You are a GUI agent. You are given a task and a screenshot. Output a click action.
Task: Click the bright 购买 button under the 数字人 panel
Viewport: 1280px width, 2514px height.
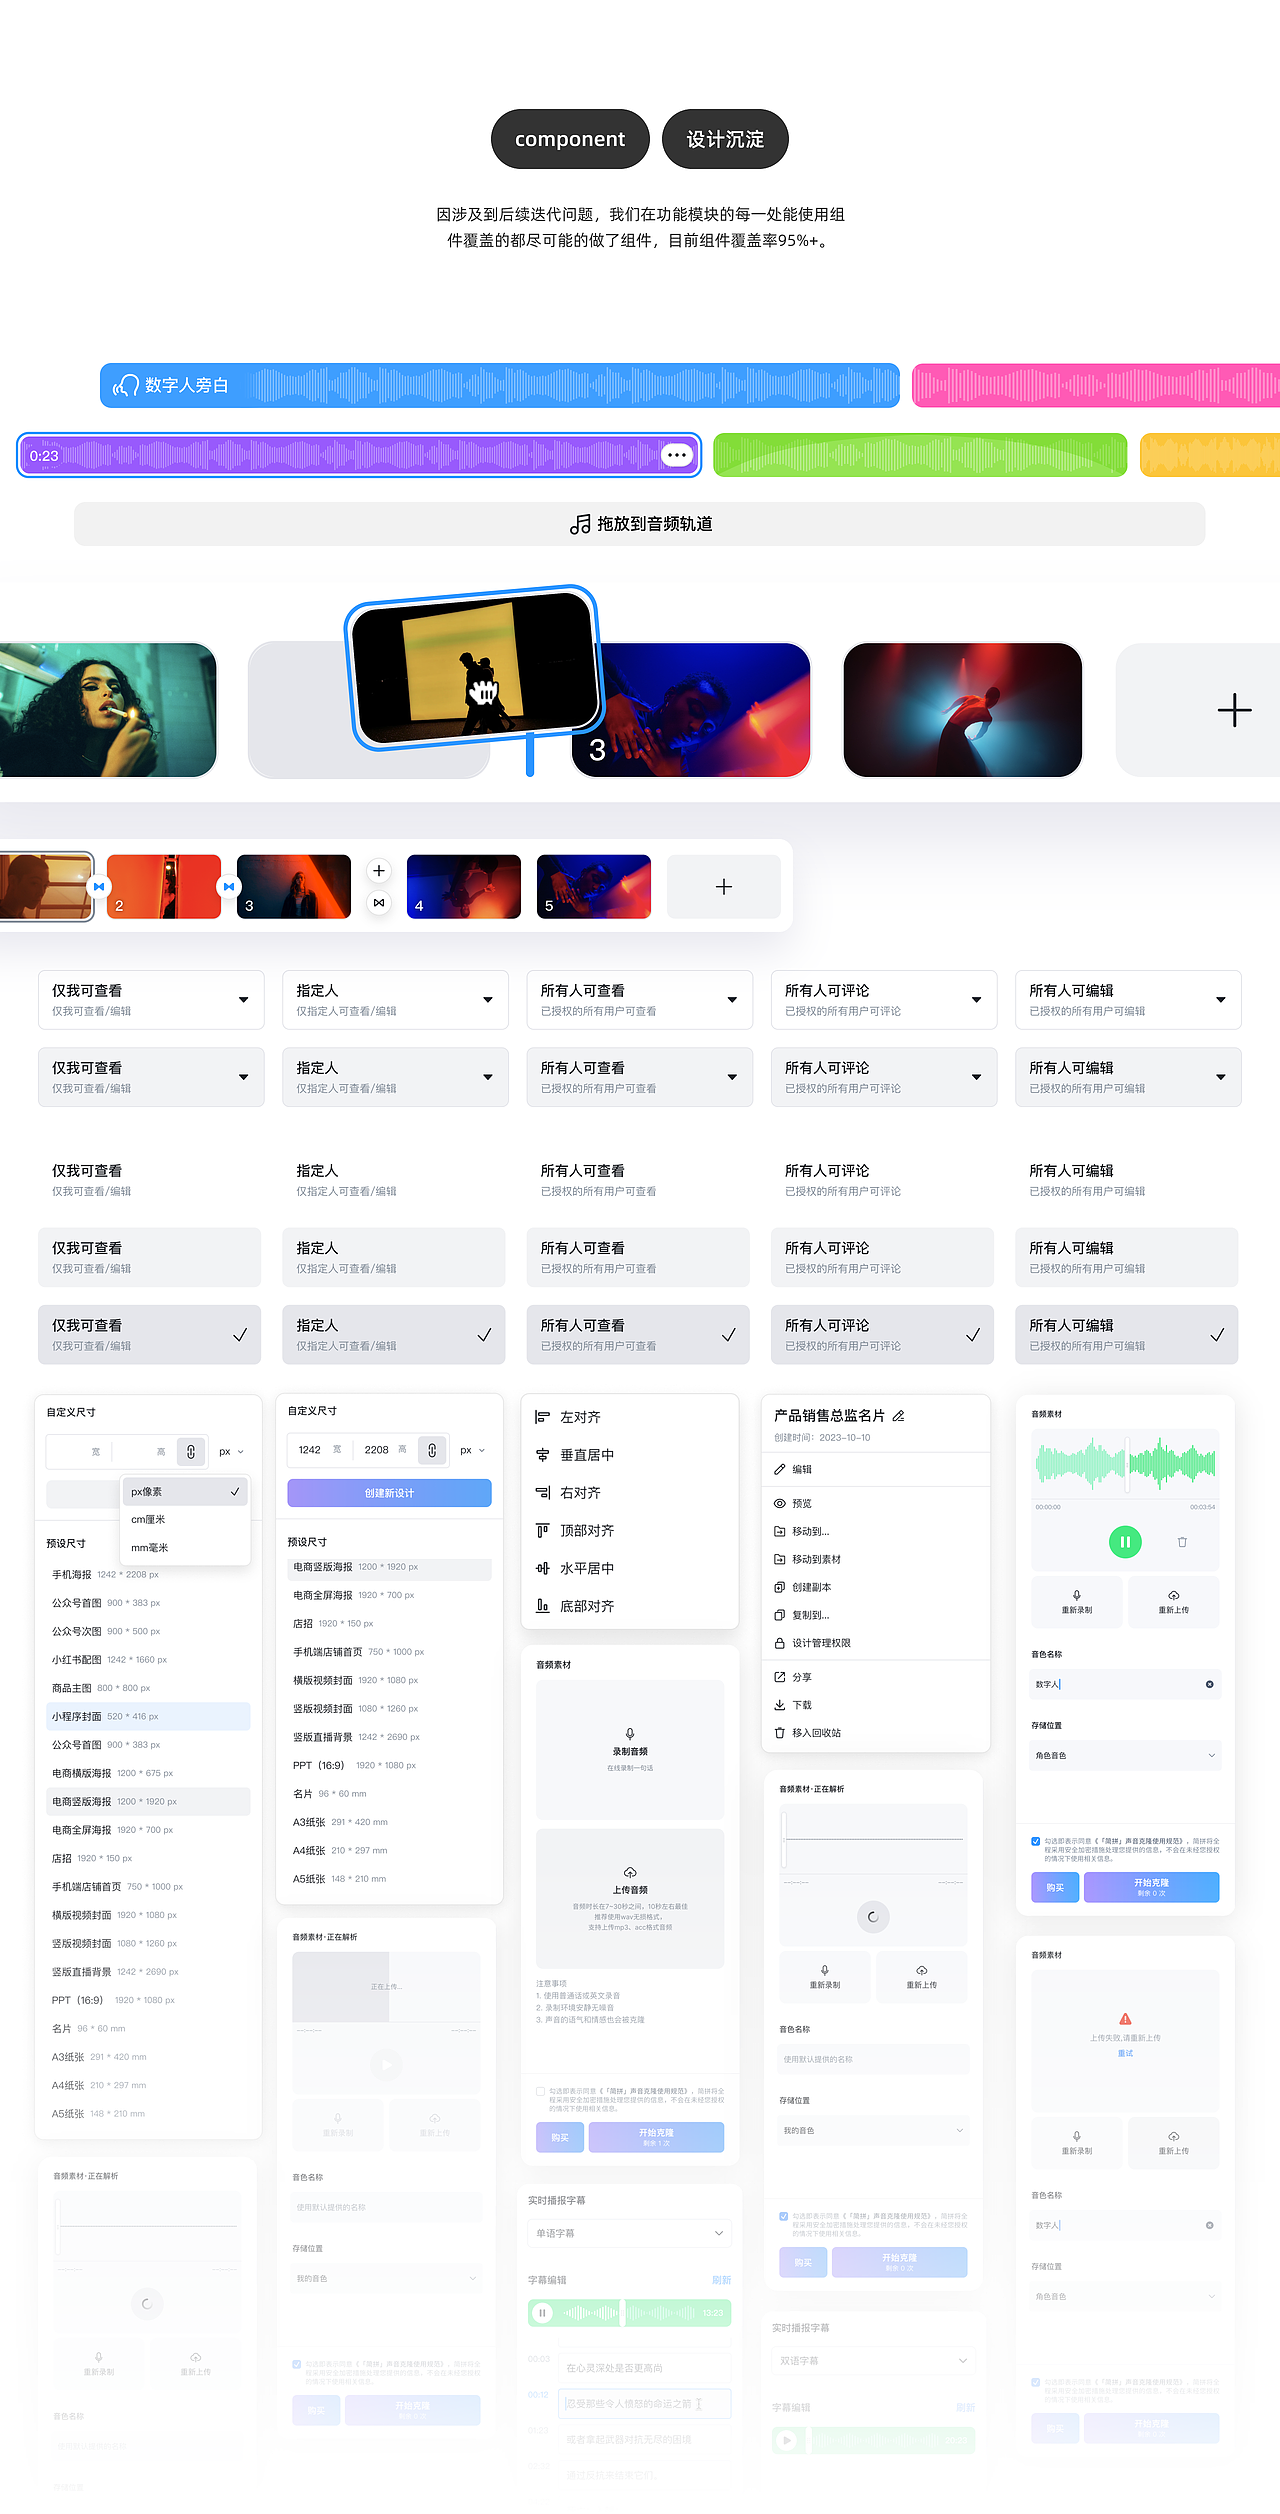[x=1055, y=1887]
